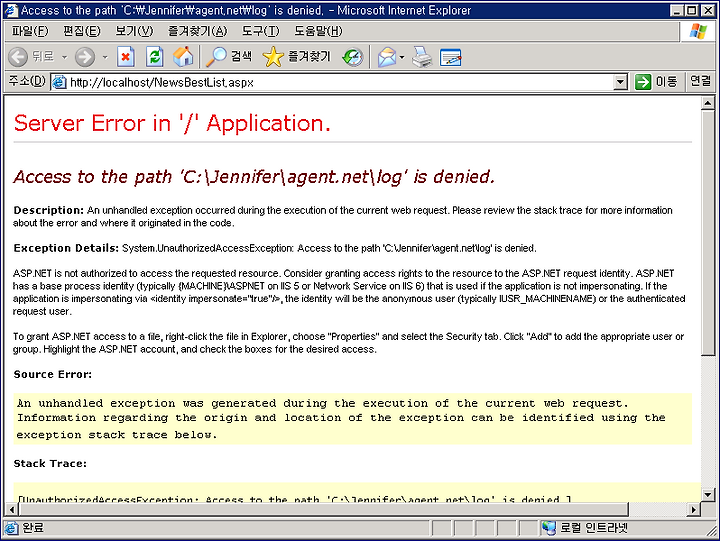Click the 'Exception Details:' label

pos(66,248)
